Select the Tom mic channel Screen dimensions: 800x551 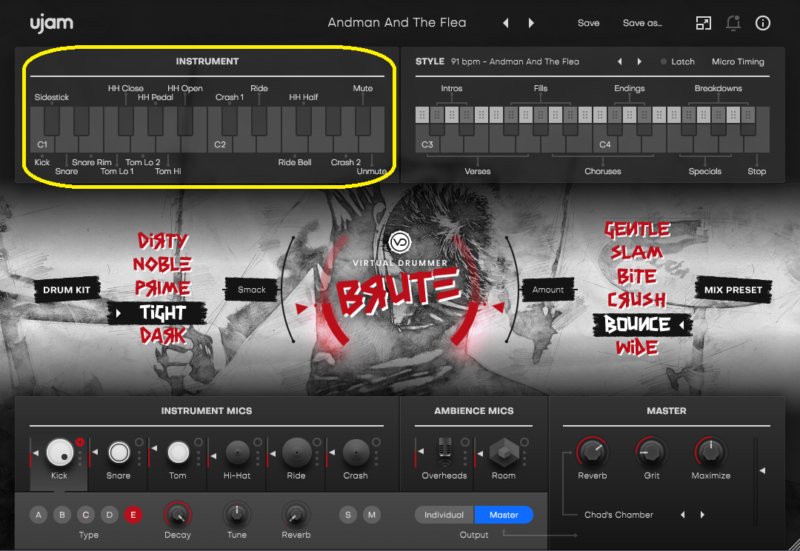tap(178, 453)
